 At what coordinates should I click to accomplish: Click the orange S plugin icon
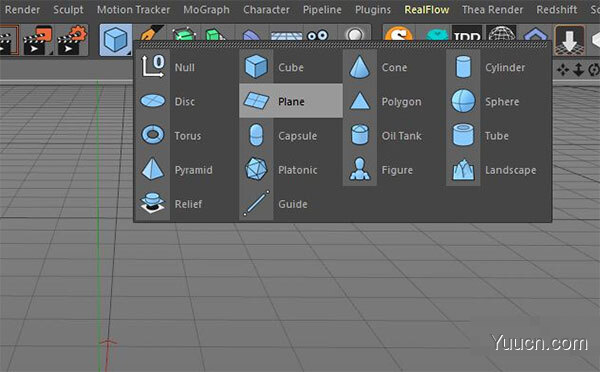point(399,33)
